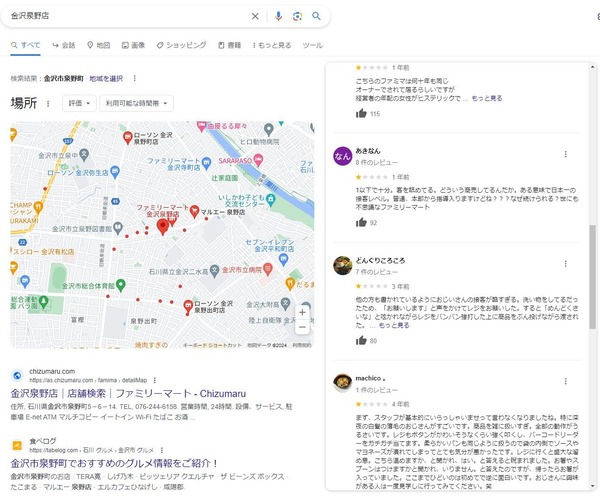The width and height of the screenshot is (600, 497).
Task: Open more options next to 地域を選択
Action: (x=134, y=78)
